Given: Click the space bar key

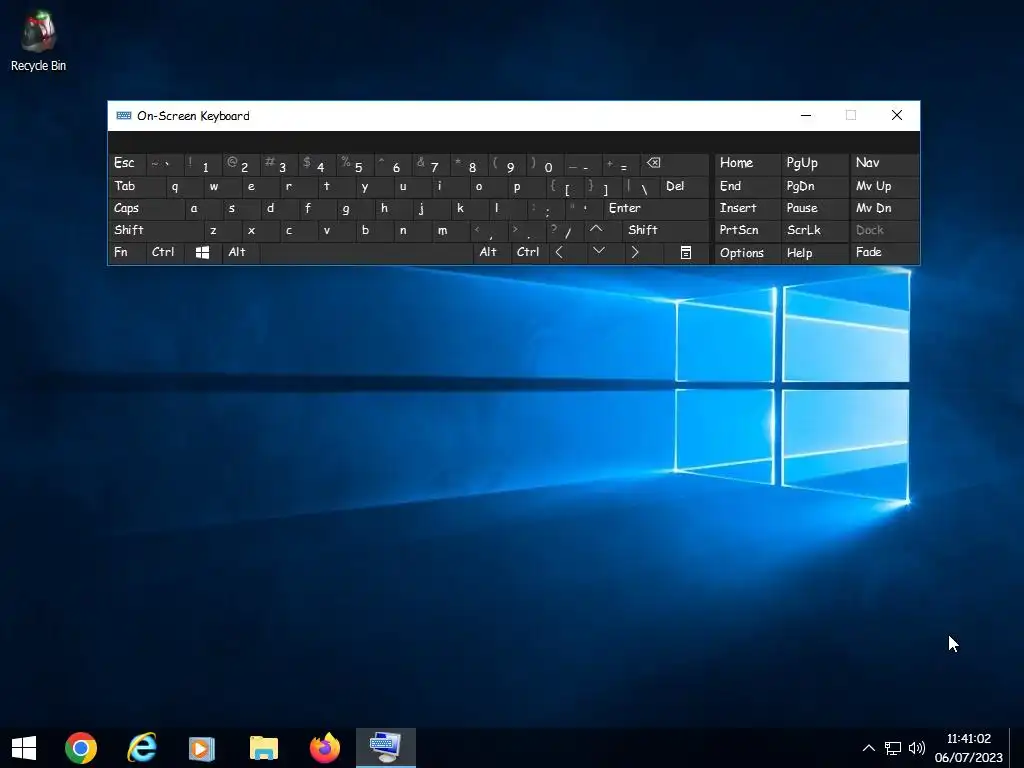Looking at the screenshot, I should click(x=366, y=252).
